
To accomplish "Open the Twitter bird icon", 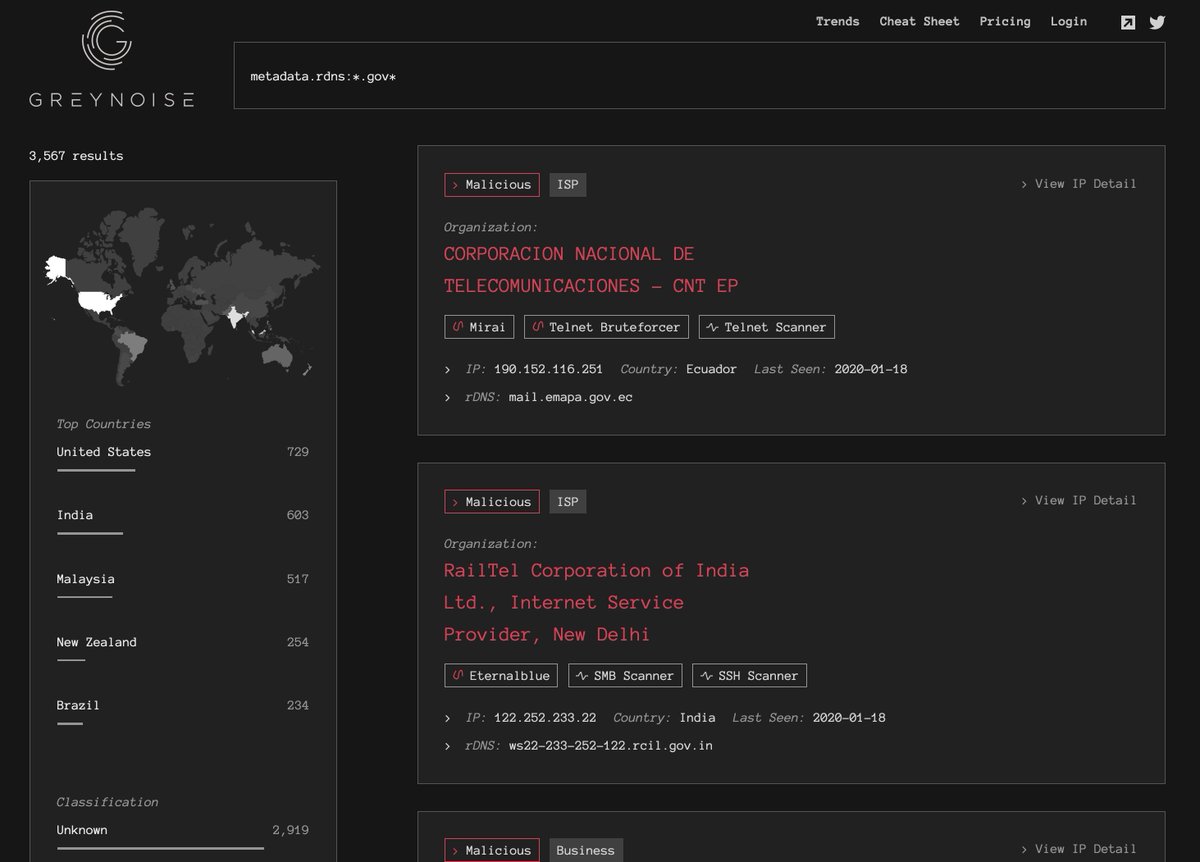I will (1157, 22).
